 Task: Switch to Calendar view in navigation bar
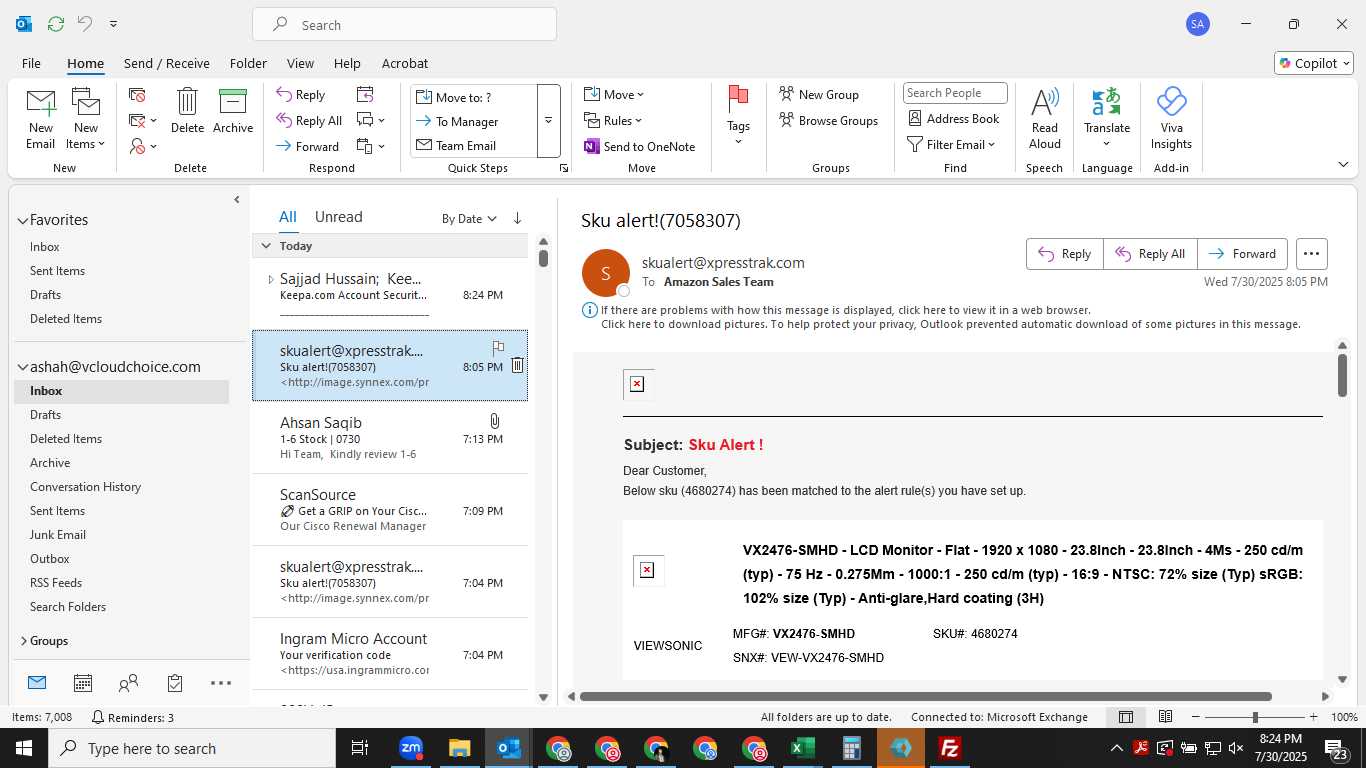click(83, 683)
